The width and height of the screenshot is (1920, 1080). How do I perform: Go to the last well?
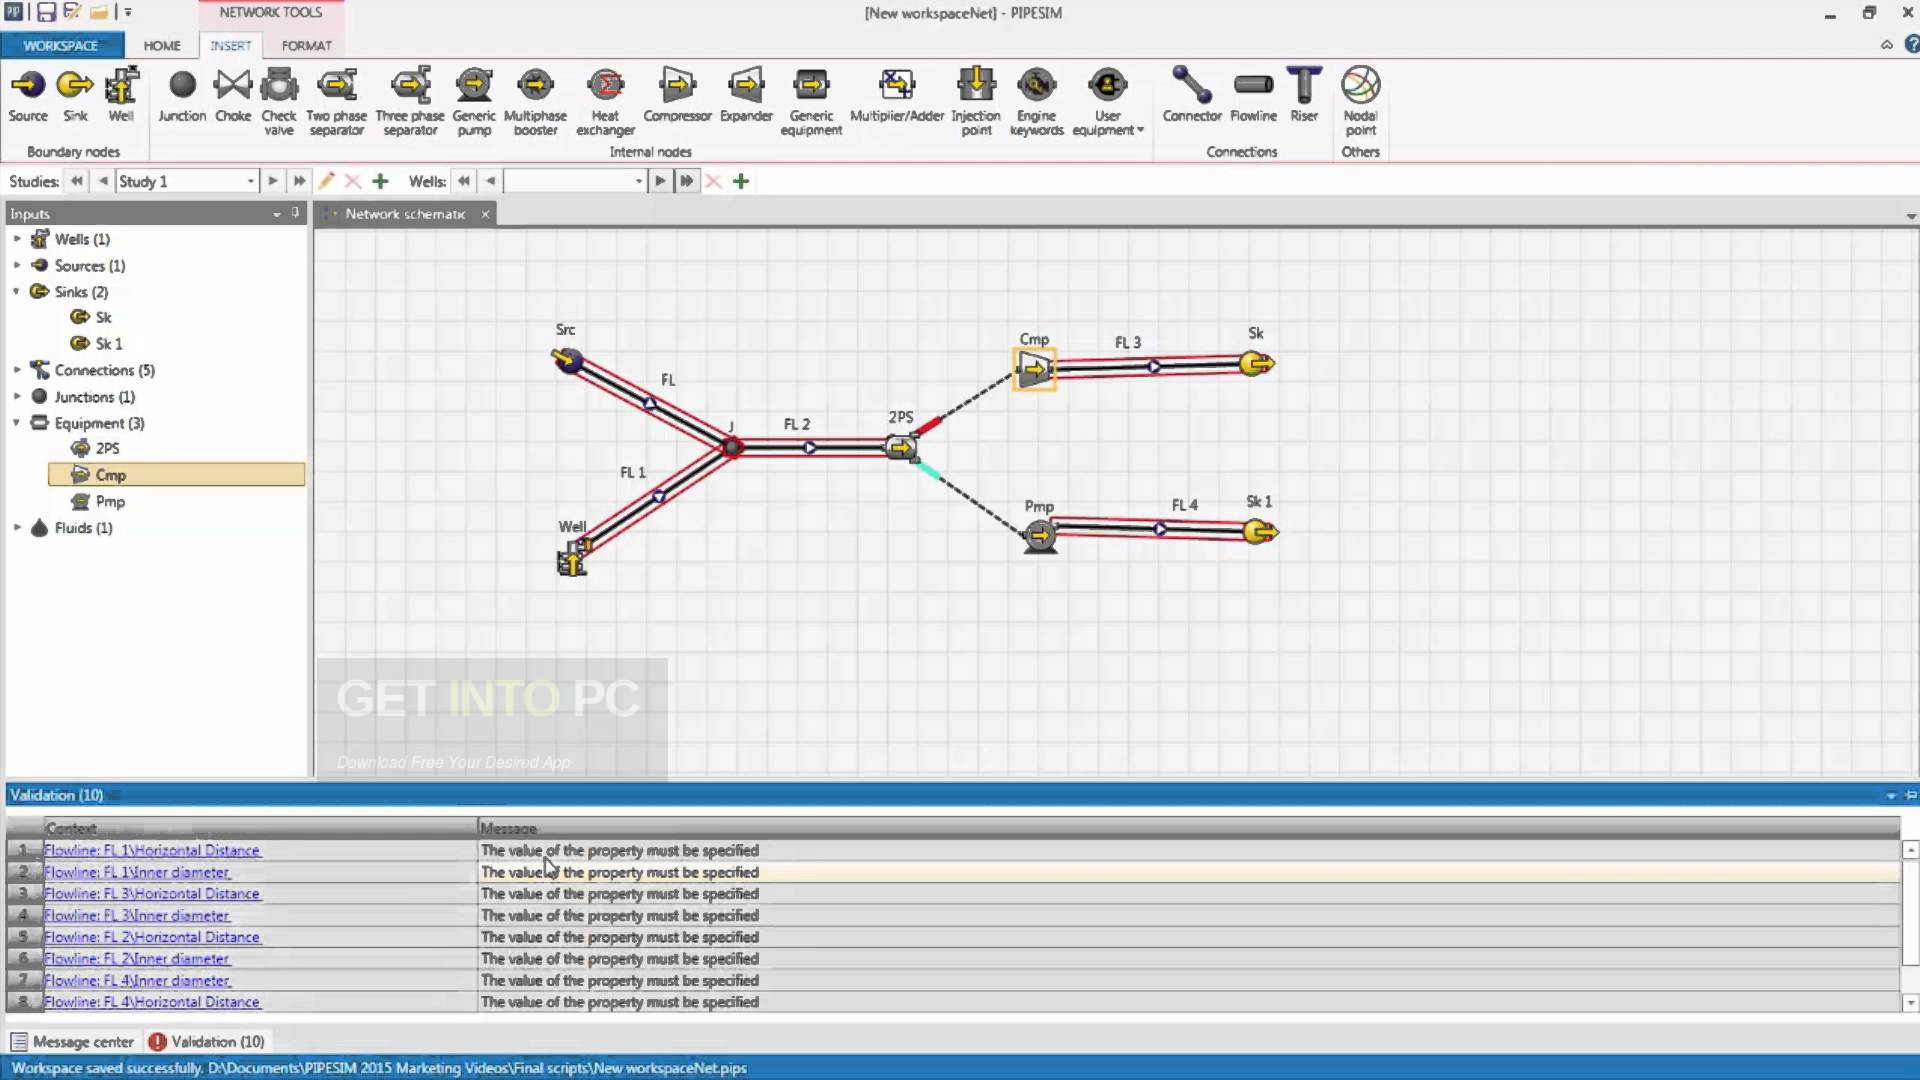[x=686, y=181]
